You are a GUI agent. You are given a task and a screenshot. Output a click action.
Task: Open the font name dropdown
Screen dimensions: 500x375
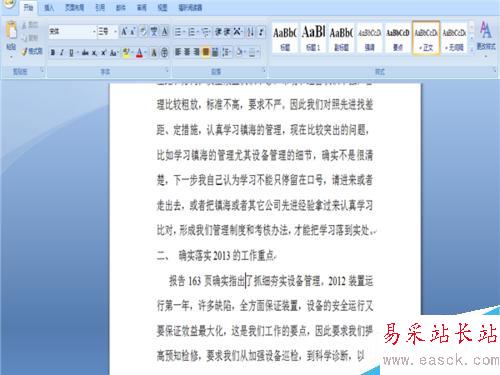click(94, 32)
